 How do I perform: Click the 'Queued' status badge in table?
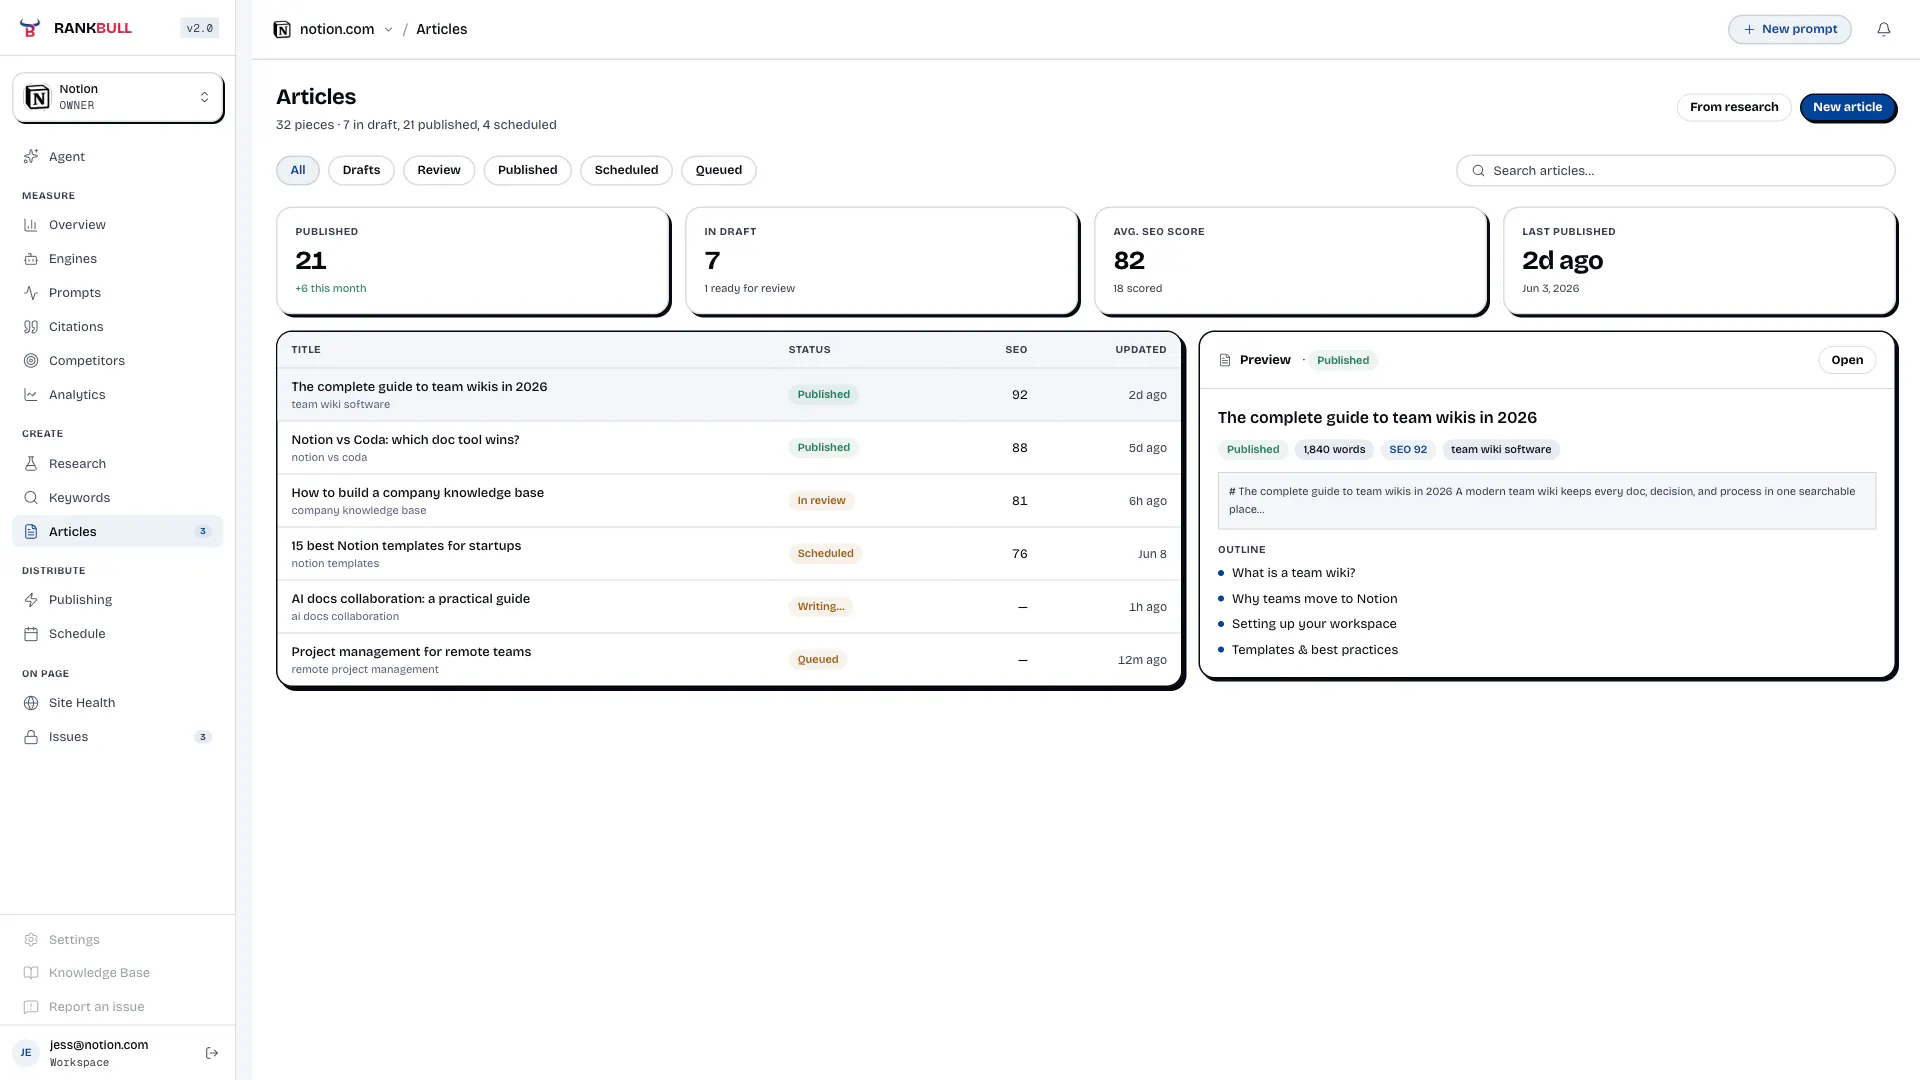[x=817, y=660]
